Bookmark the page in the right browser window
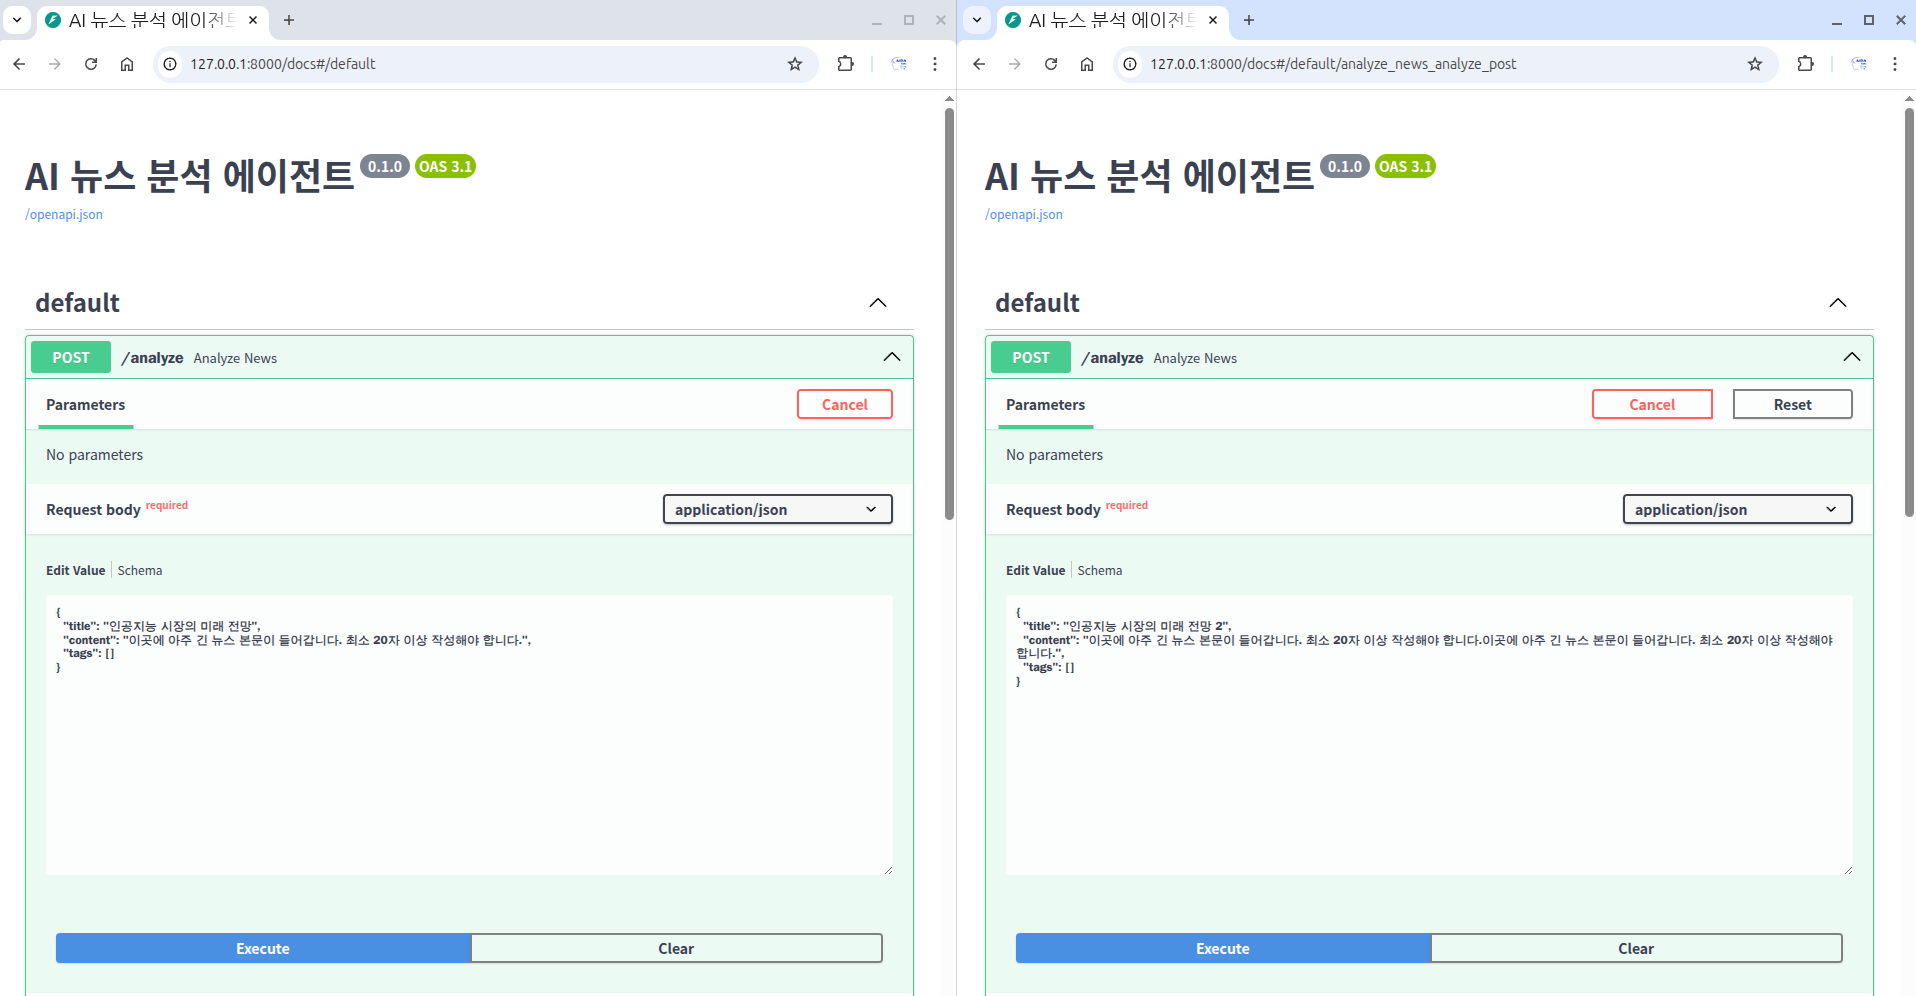1916x996 pixels. pos(1754,64)
